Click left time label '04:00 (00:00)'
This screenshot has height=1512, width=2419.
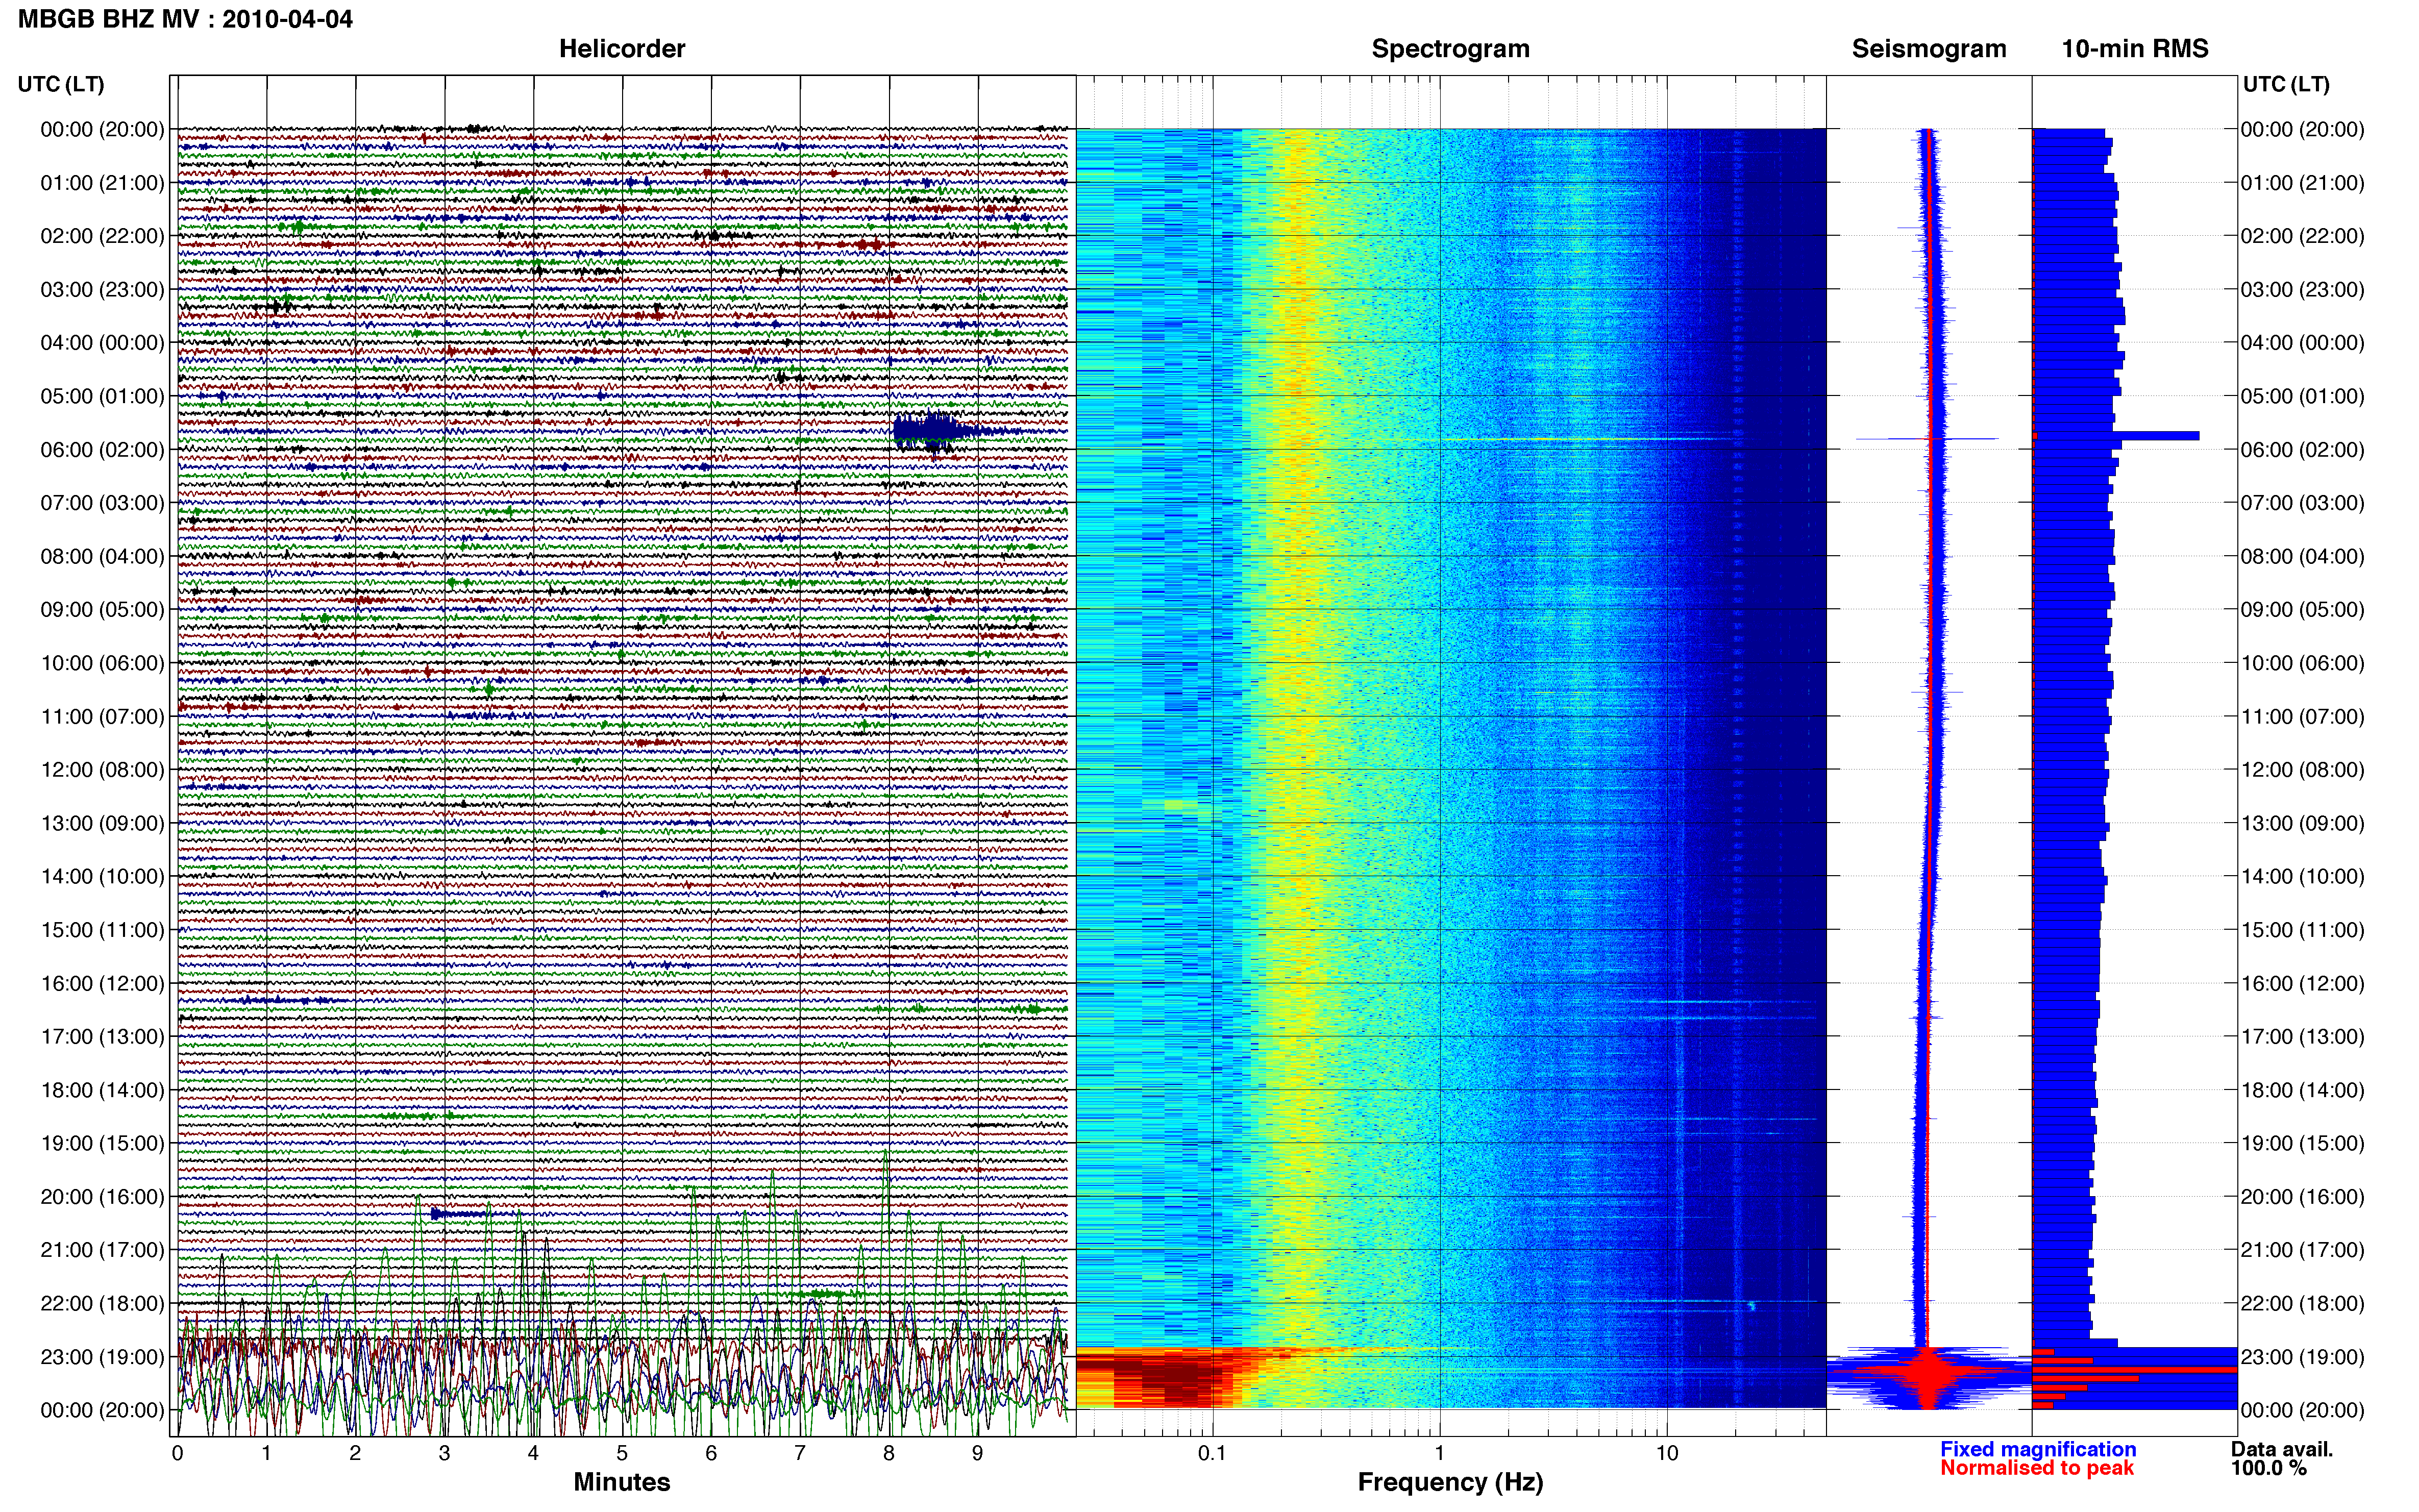102,343
